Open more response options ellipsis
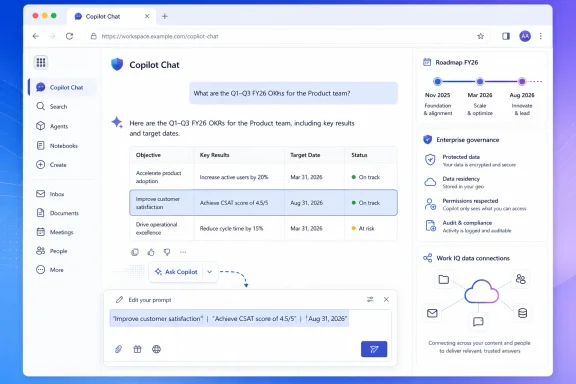The width and height of the screenshot is (576, 384). 183,252
